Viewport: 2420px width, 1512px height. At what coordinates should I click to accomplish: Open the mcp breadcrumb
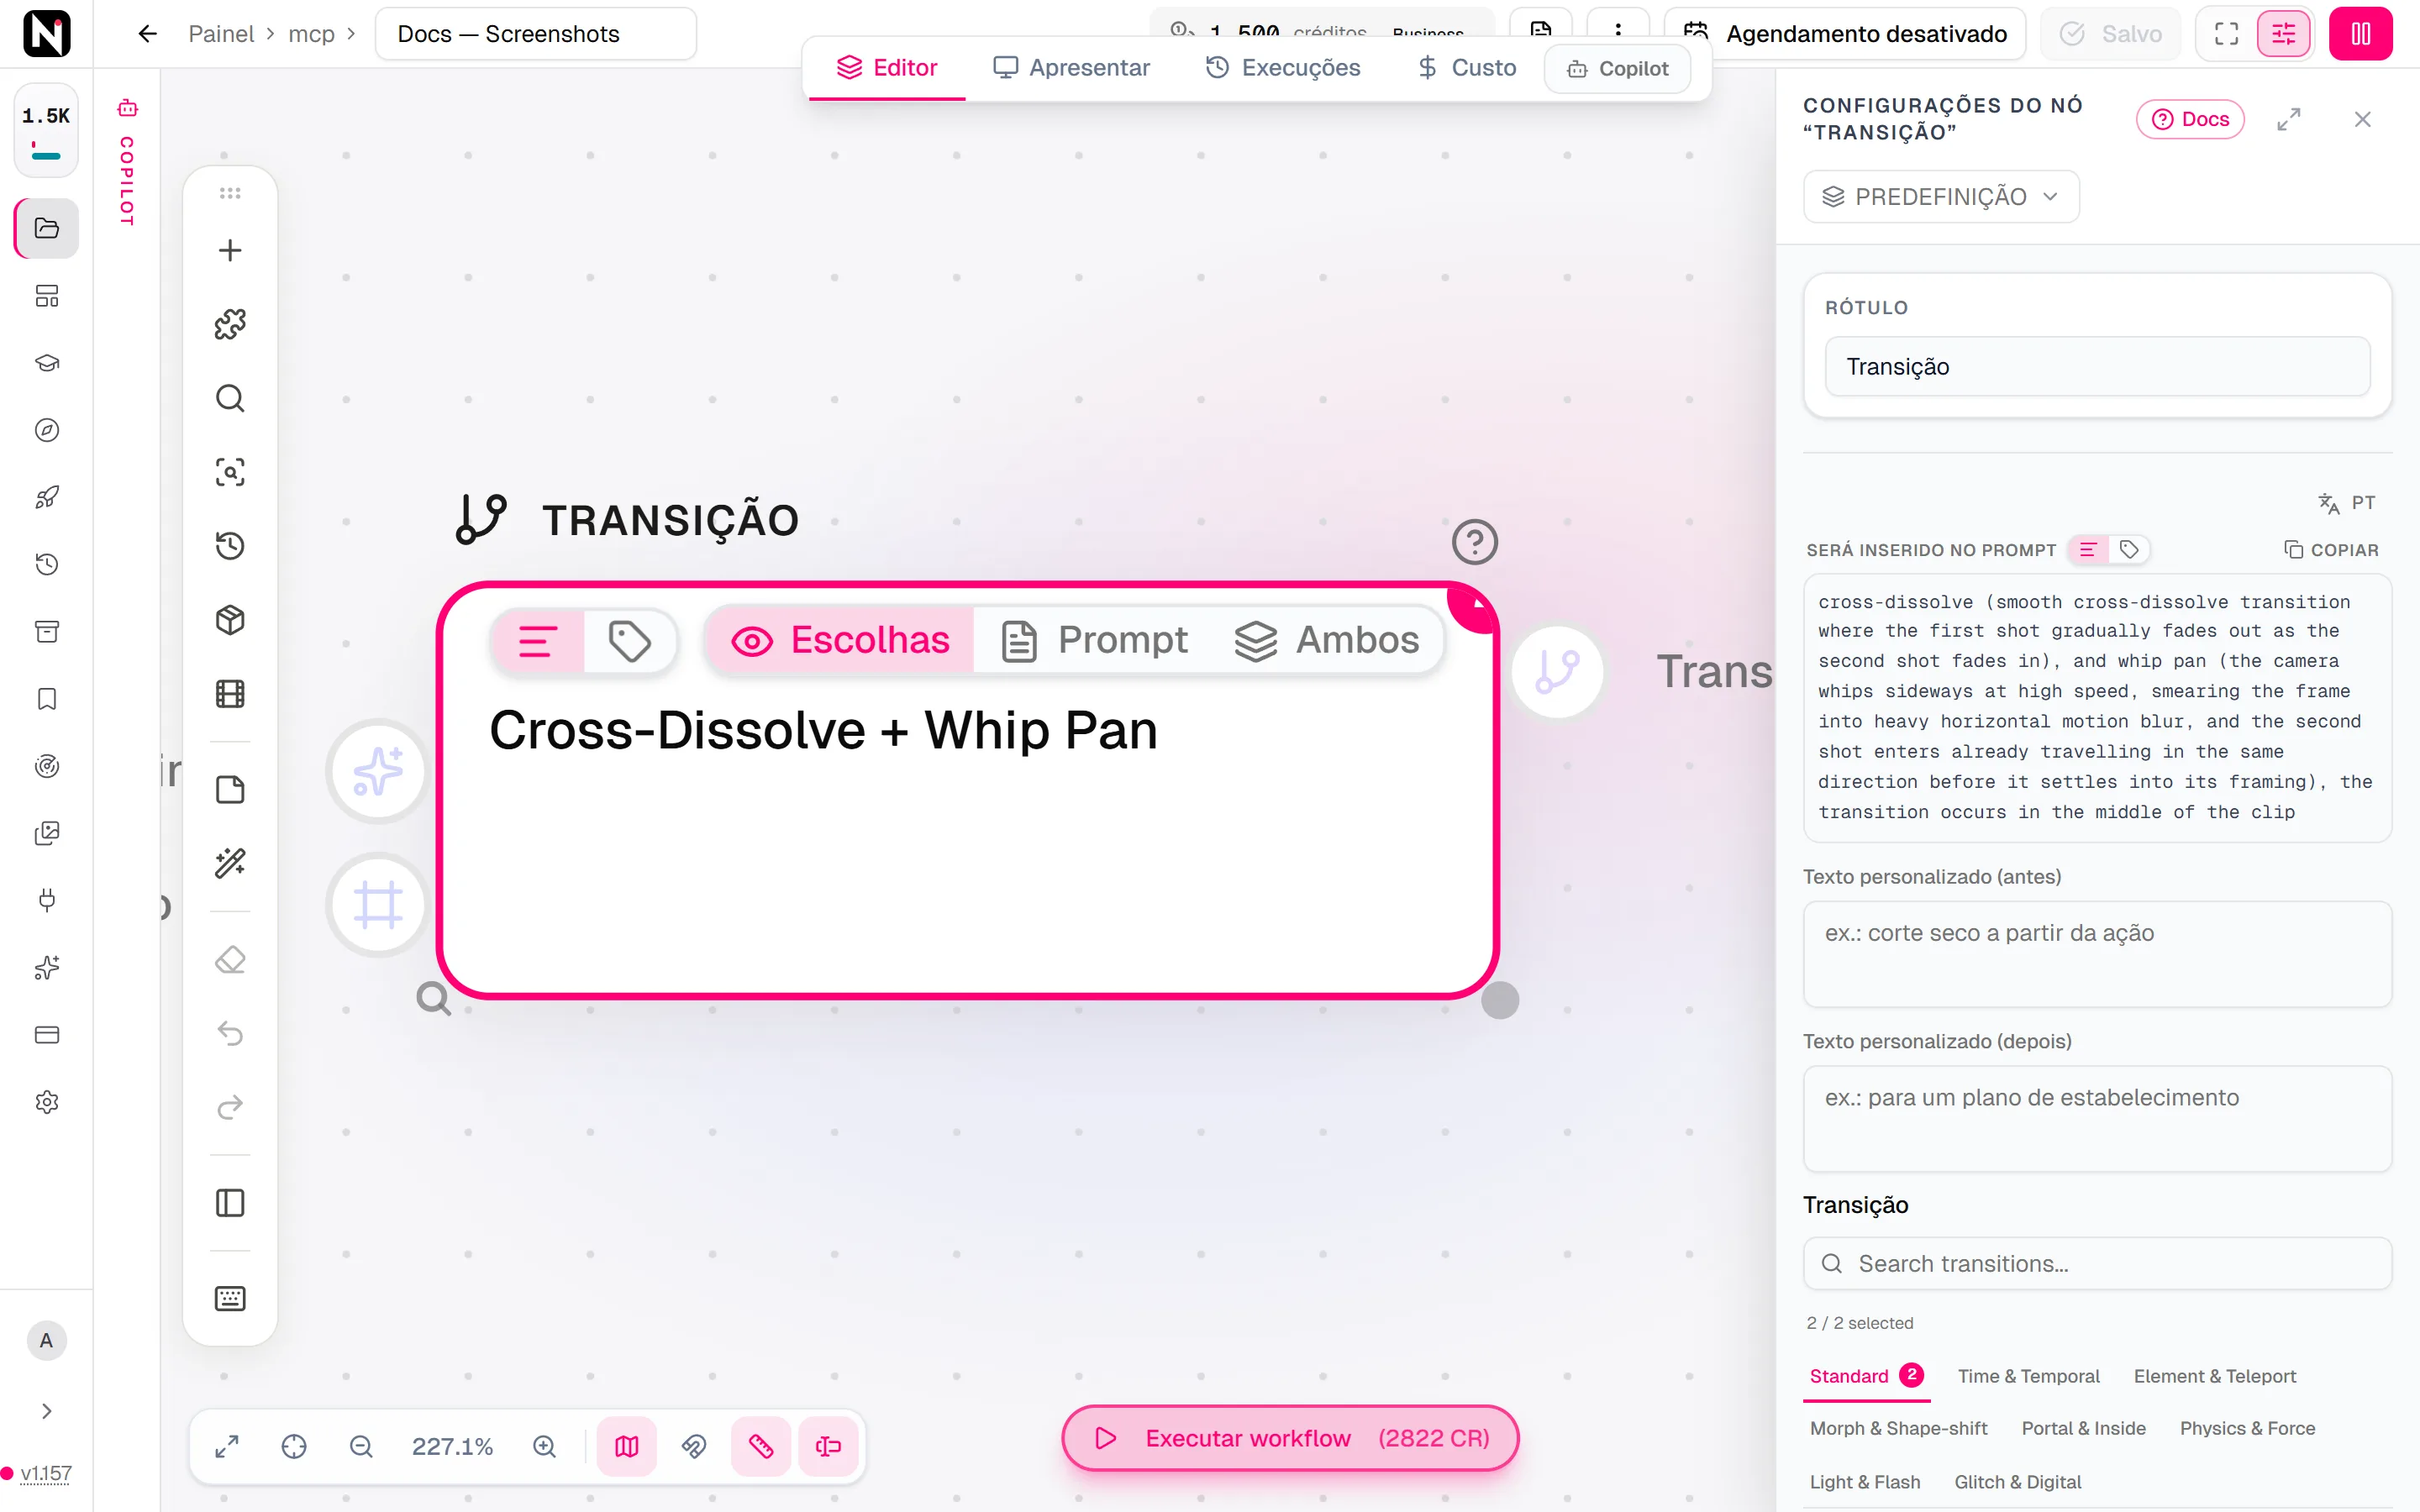coord(312,34)
